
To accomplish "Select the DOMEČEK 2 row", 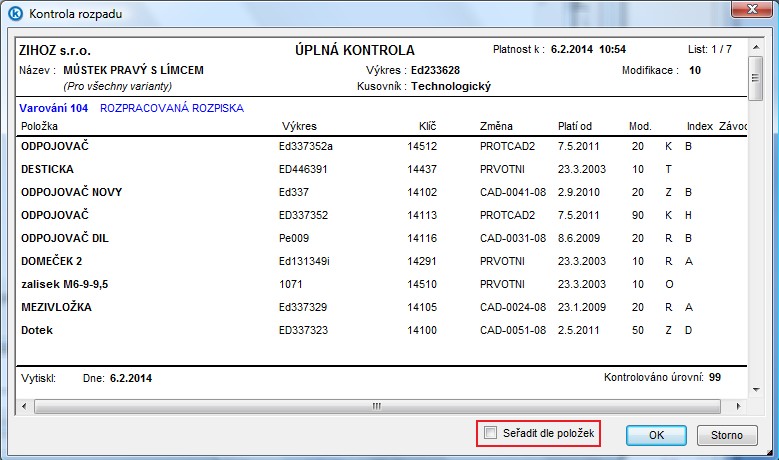I will [382, 261].
